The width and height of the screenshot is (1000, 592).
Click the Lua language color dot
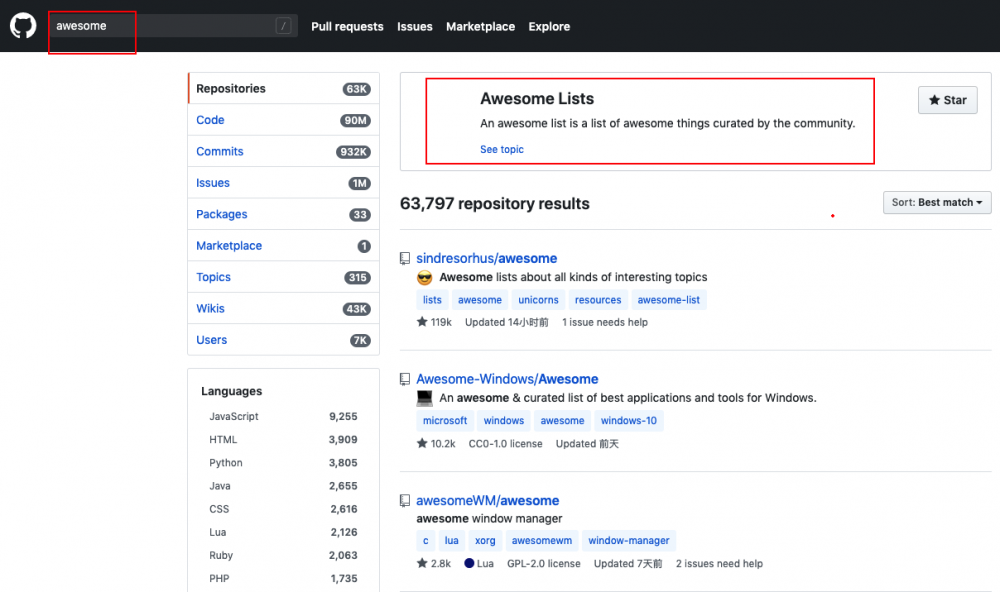tap(467, 563)
